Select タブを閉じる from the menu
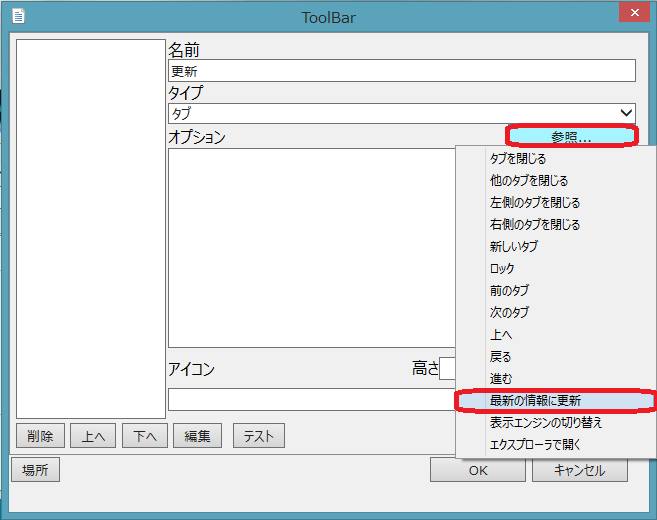The width and height of the screenshot is (657, 520). coord(517,159)
